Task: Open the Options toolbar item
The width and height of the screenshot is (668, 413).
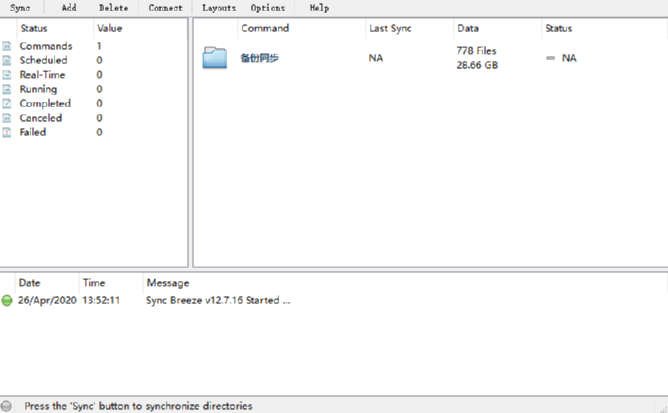Action: (x=268, y=8)
